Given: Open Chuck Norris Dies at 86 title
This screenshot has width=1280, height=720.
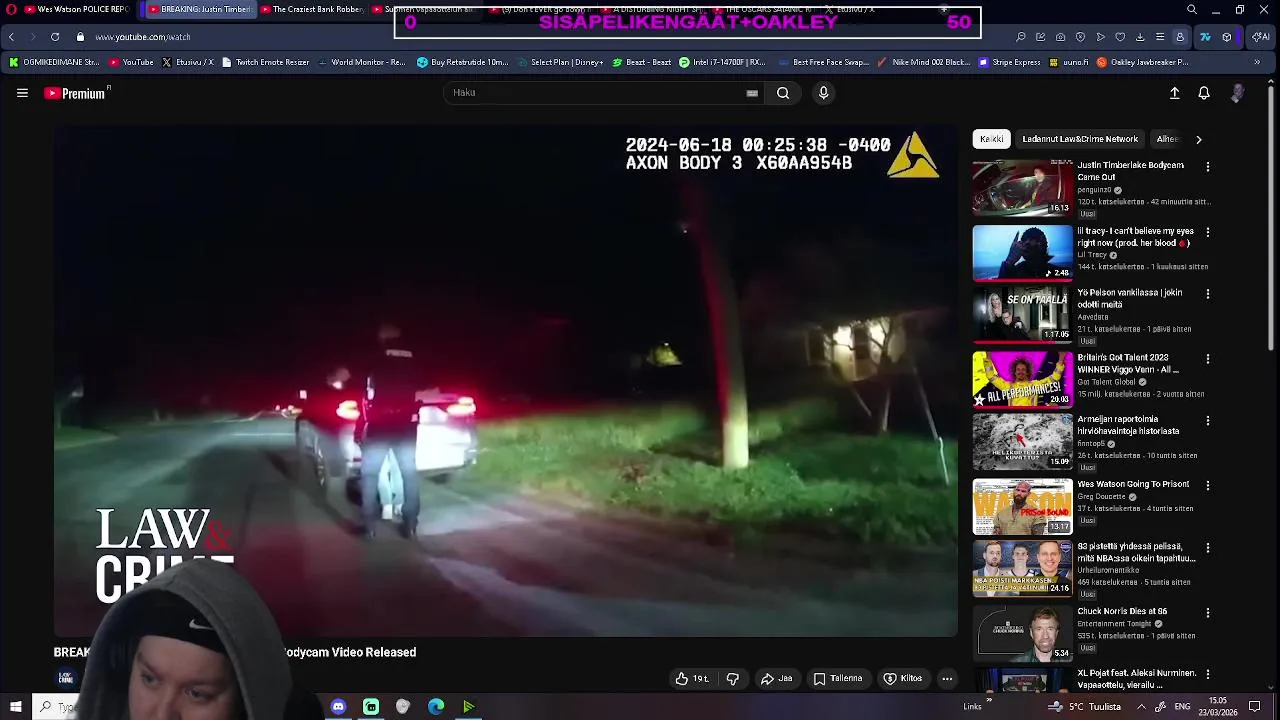Looking at the screenshot, I should [1122, 611].
